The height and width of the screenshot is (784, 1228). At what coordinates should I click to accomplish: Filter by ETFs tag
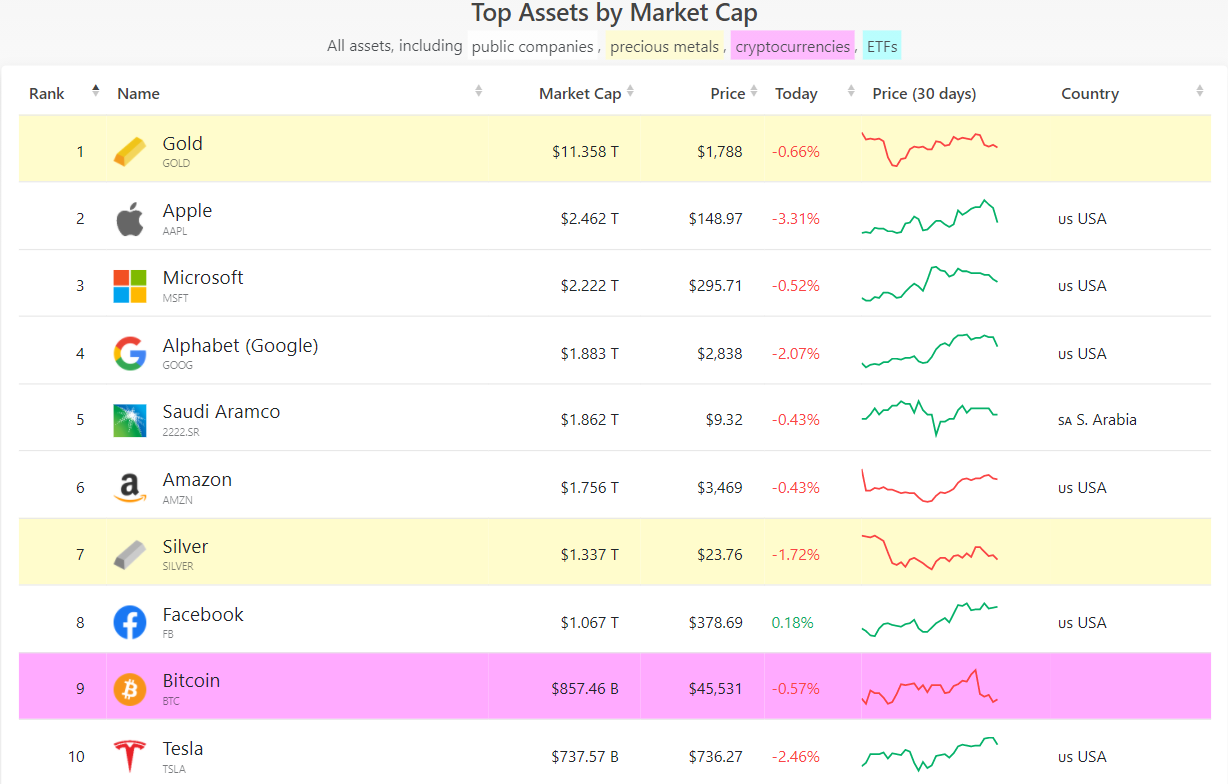point(882,46)
